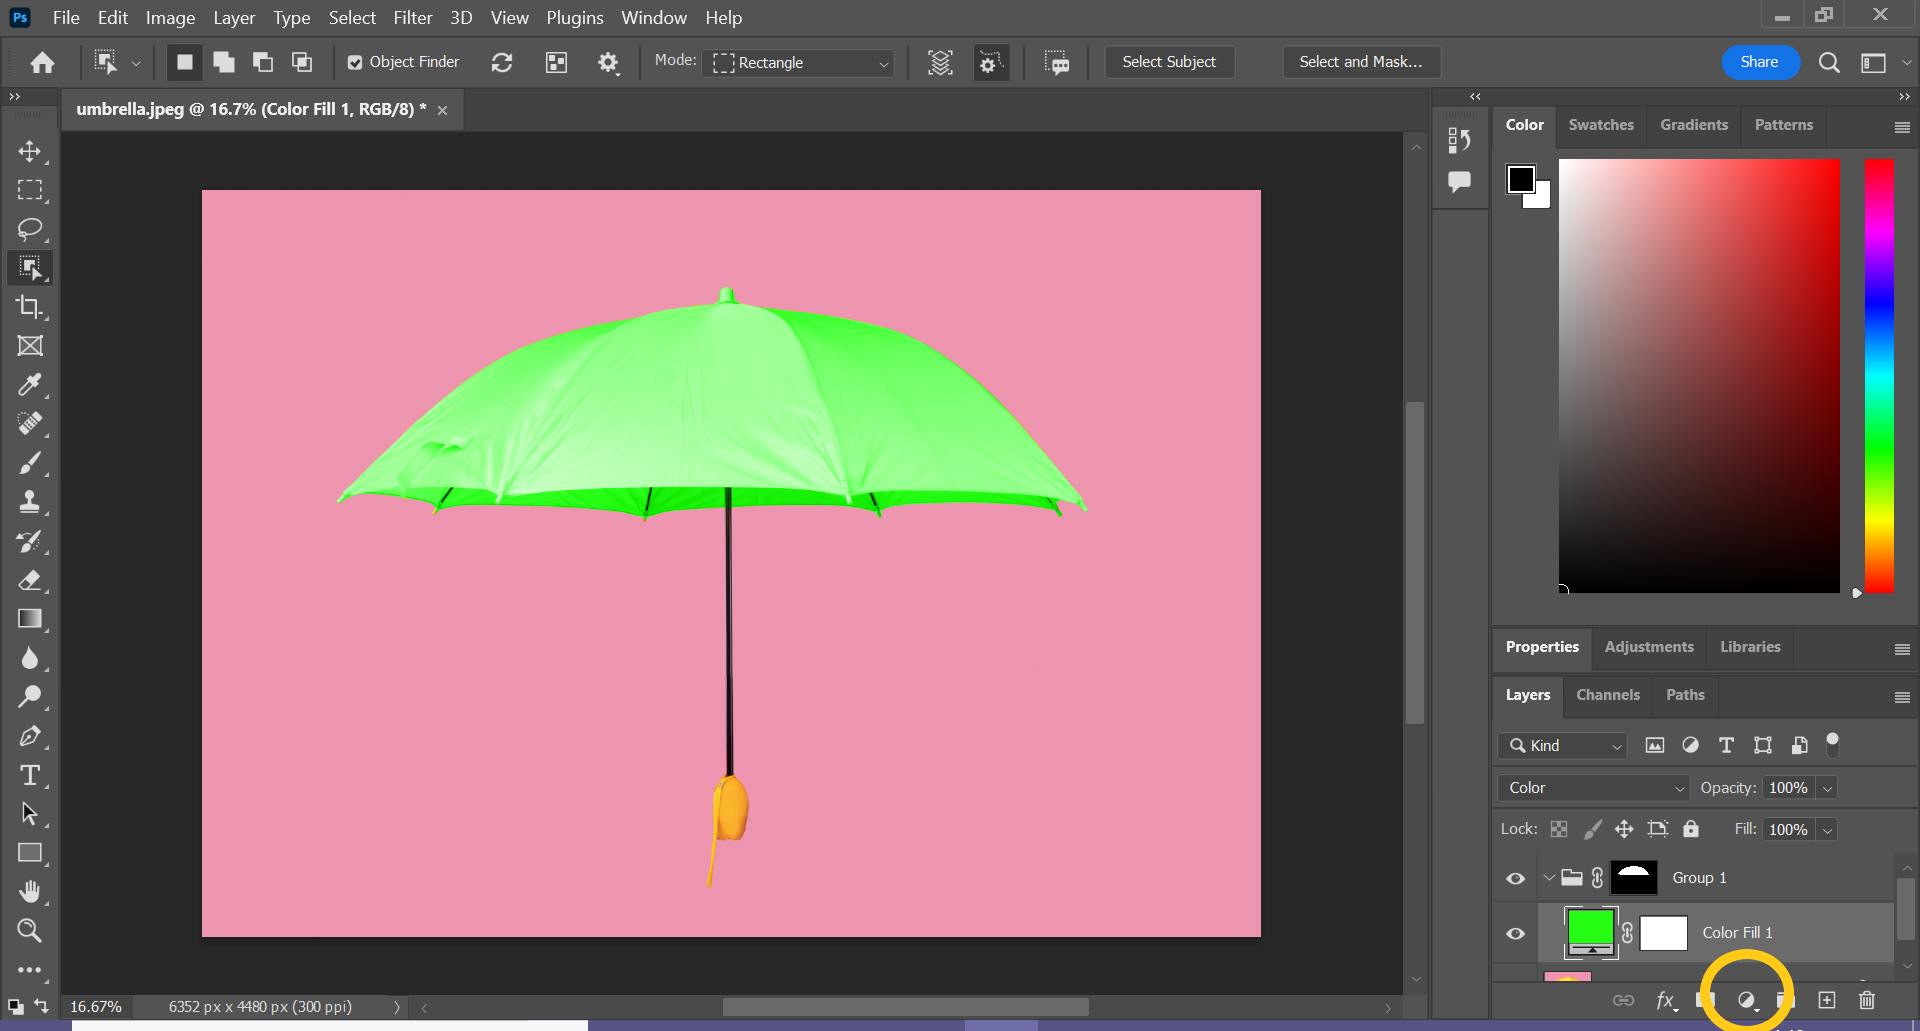Click the rainbow hue slider strip

pyautogui.click(x=1879, y=376)
